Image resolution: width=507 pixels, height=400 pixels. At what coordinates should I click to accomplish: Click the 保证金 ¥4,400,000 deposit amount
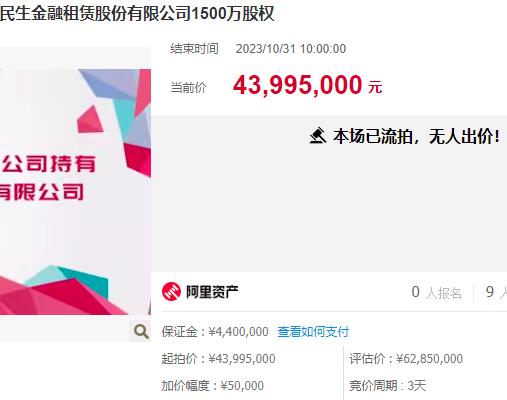(x=215, y=332)
